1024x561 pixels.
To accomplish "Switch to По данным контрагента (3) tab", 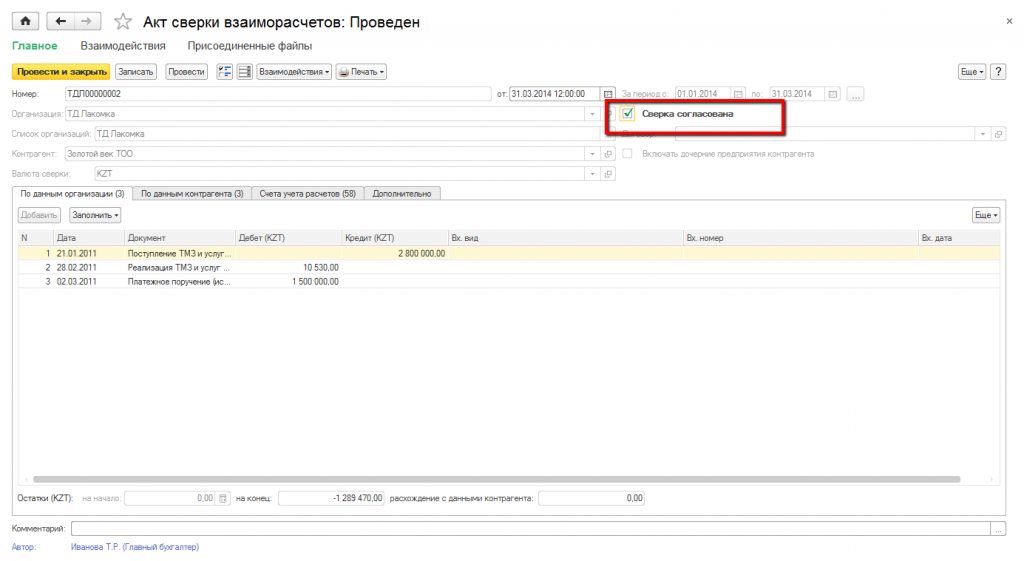I will tap(191, 193).
